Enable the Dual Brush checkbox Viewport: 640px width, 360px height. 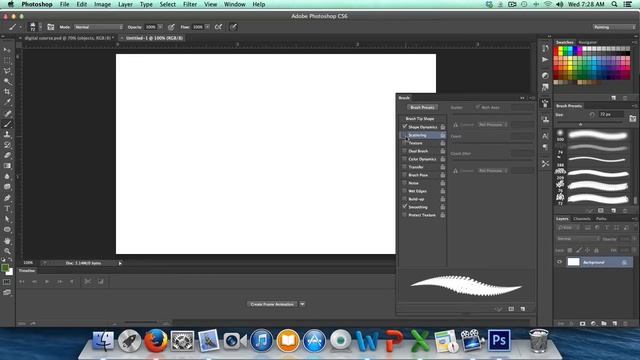click(404, 151)
